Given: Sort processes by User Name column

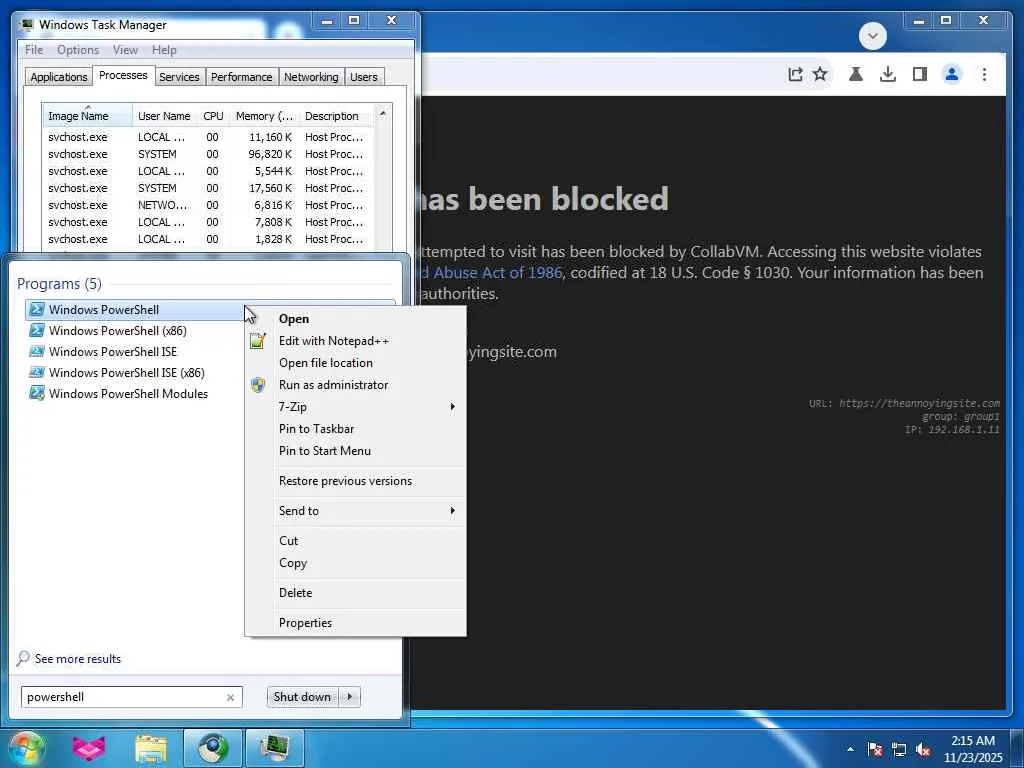Looking at the screenshot, I should point(165,116).
